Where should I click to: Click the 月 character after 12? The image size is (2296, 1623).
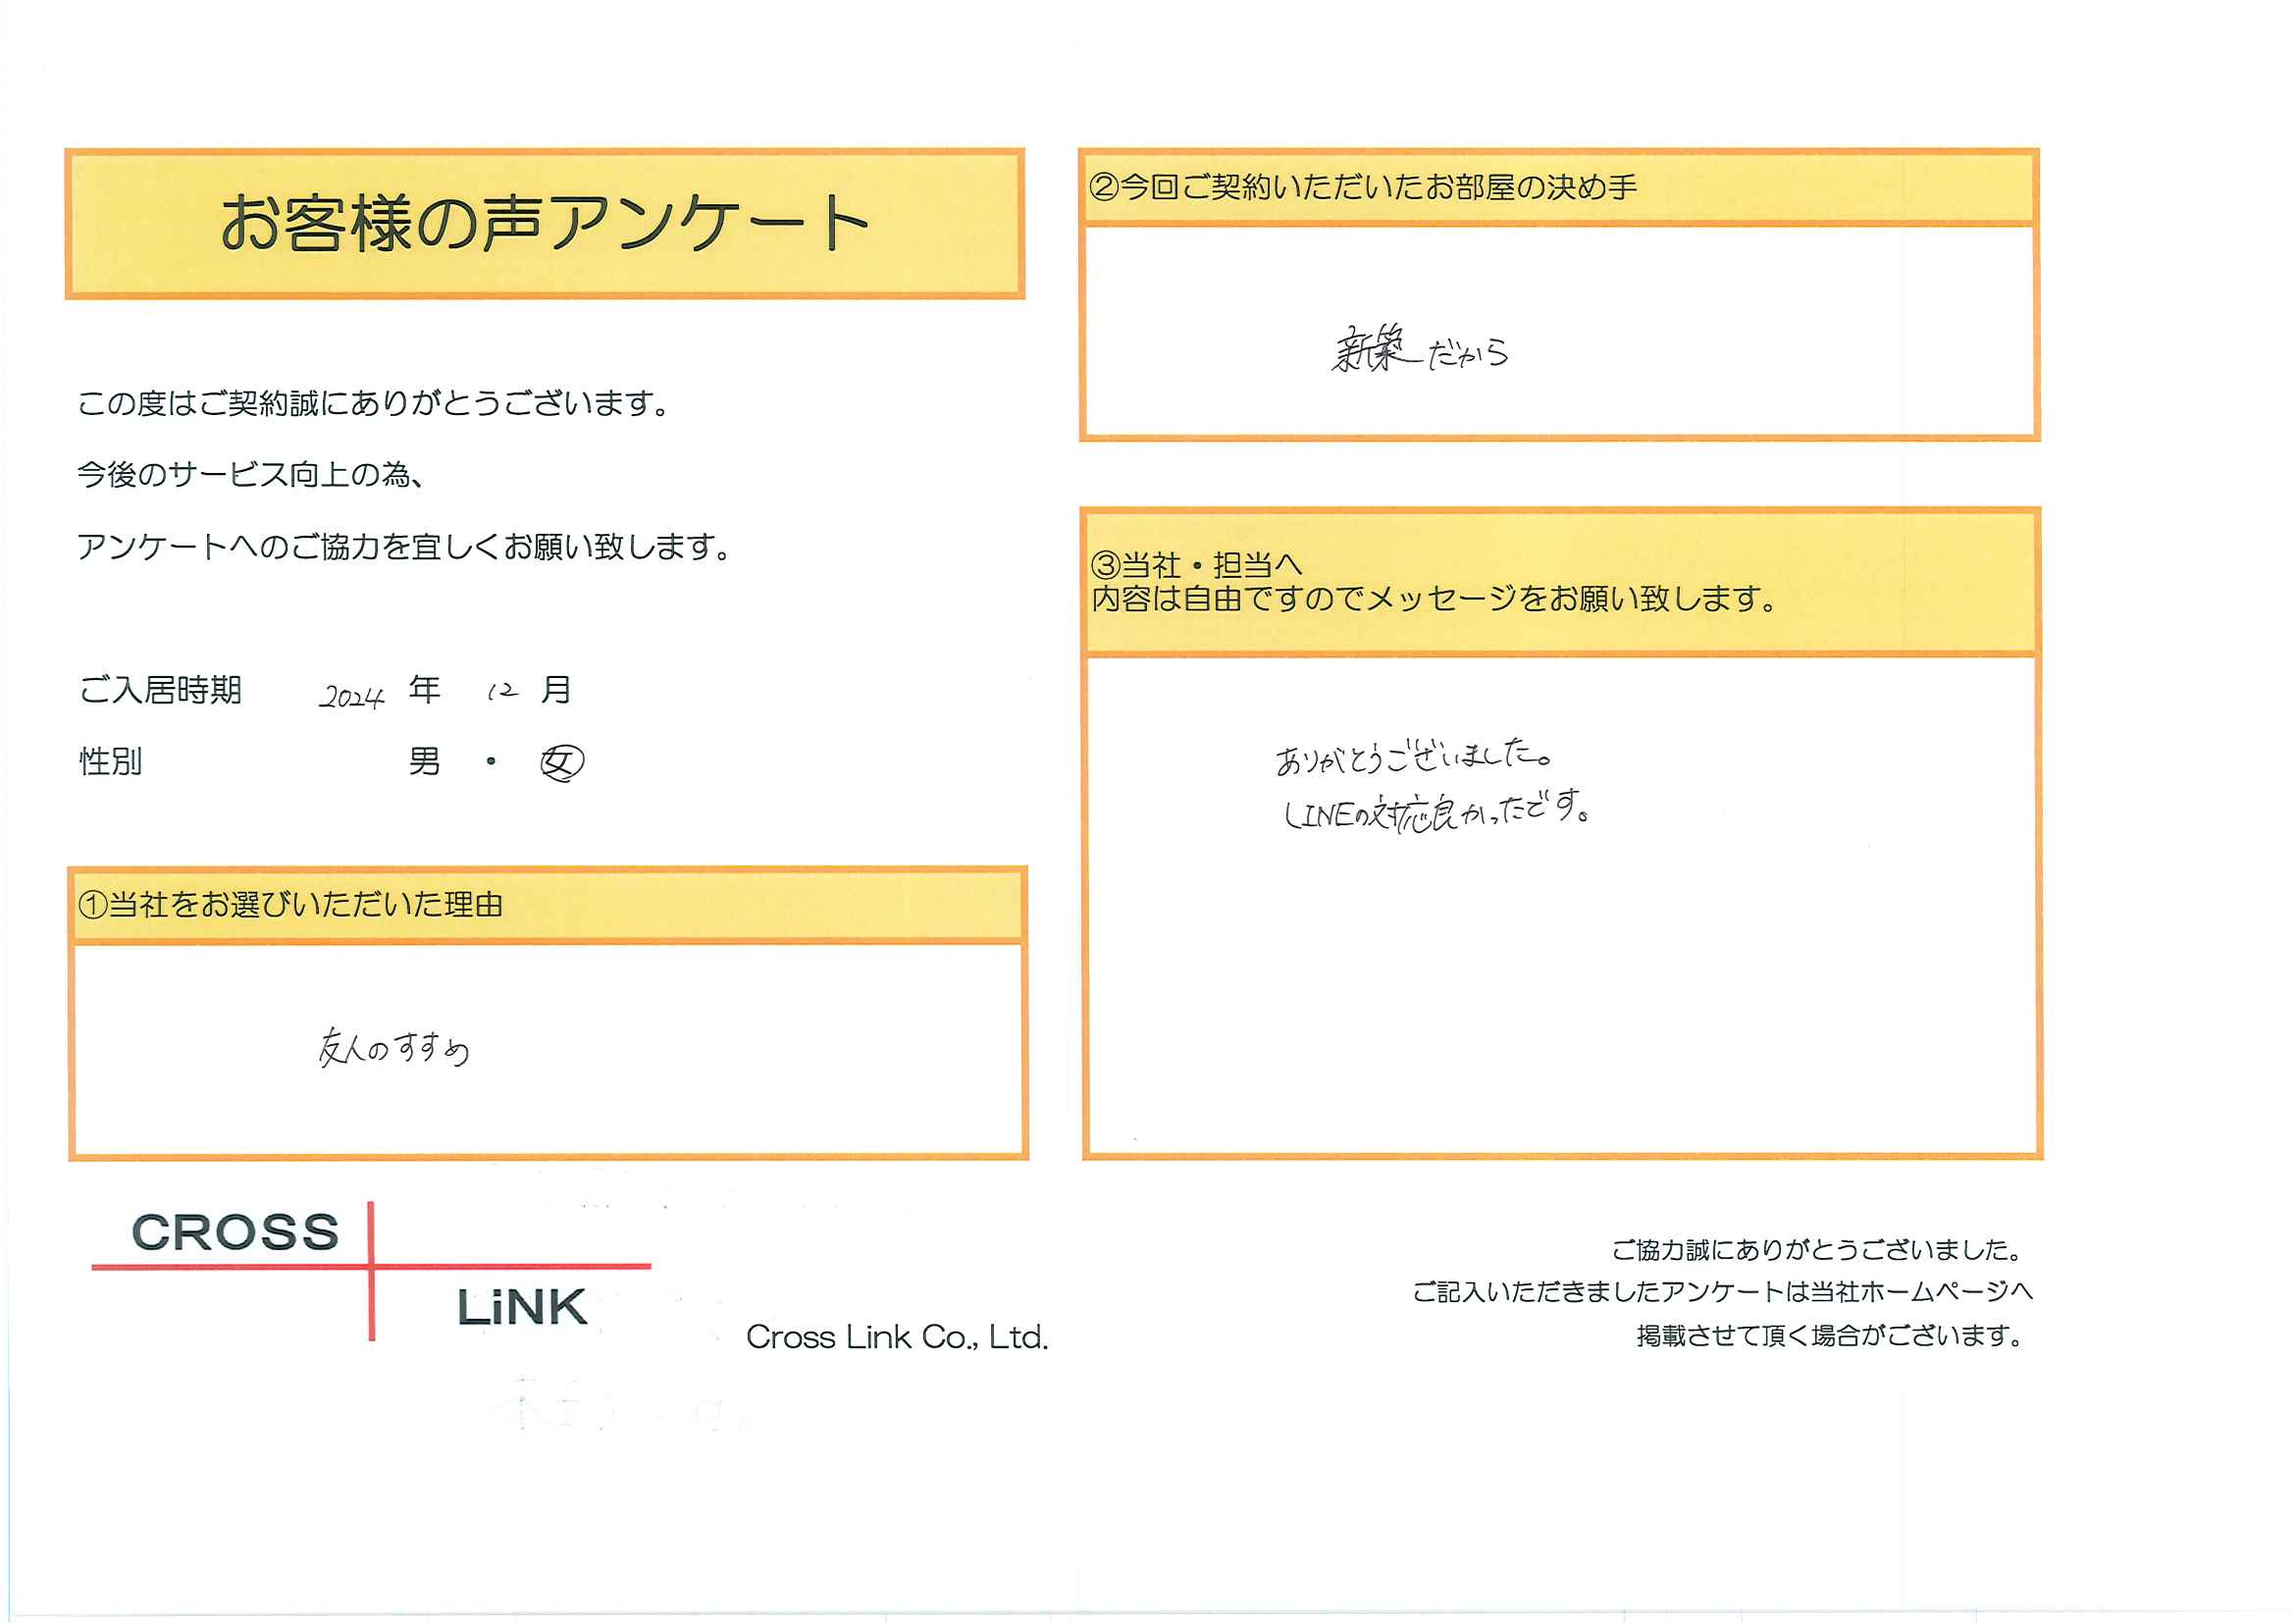coord(556,690)
